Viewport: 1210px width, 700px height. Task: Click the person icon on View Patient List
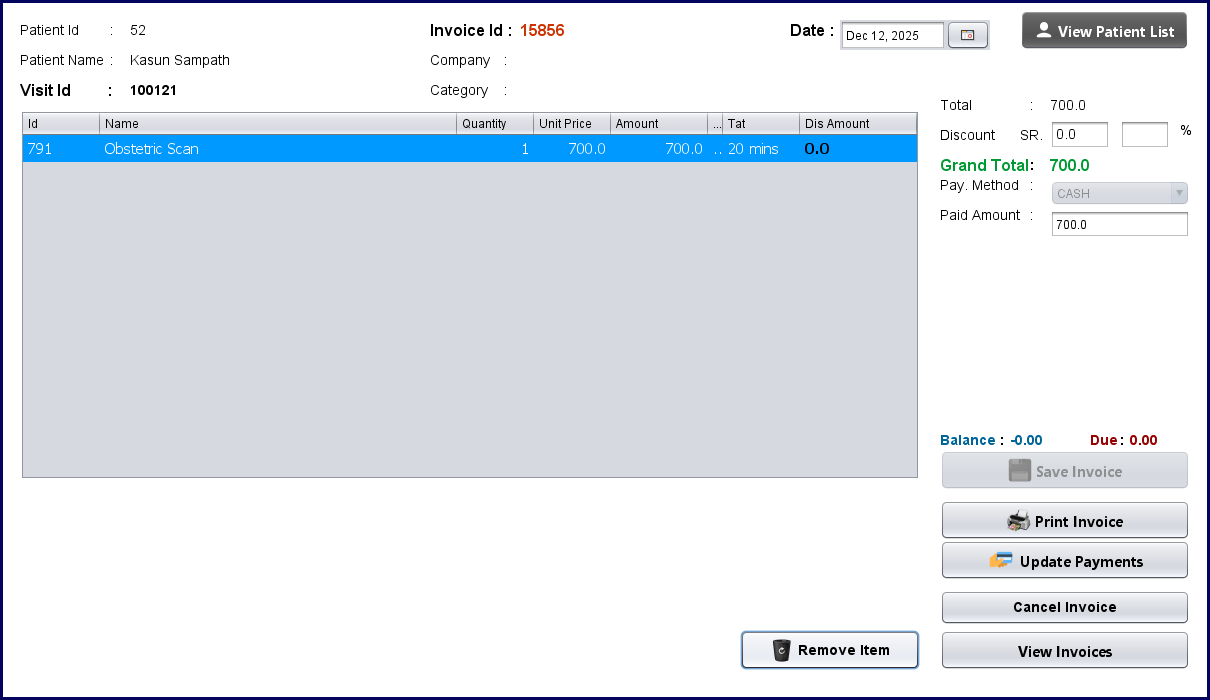1044,31
